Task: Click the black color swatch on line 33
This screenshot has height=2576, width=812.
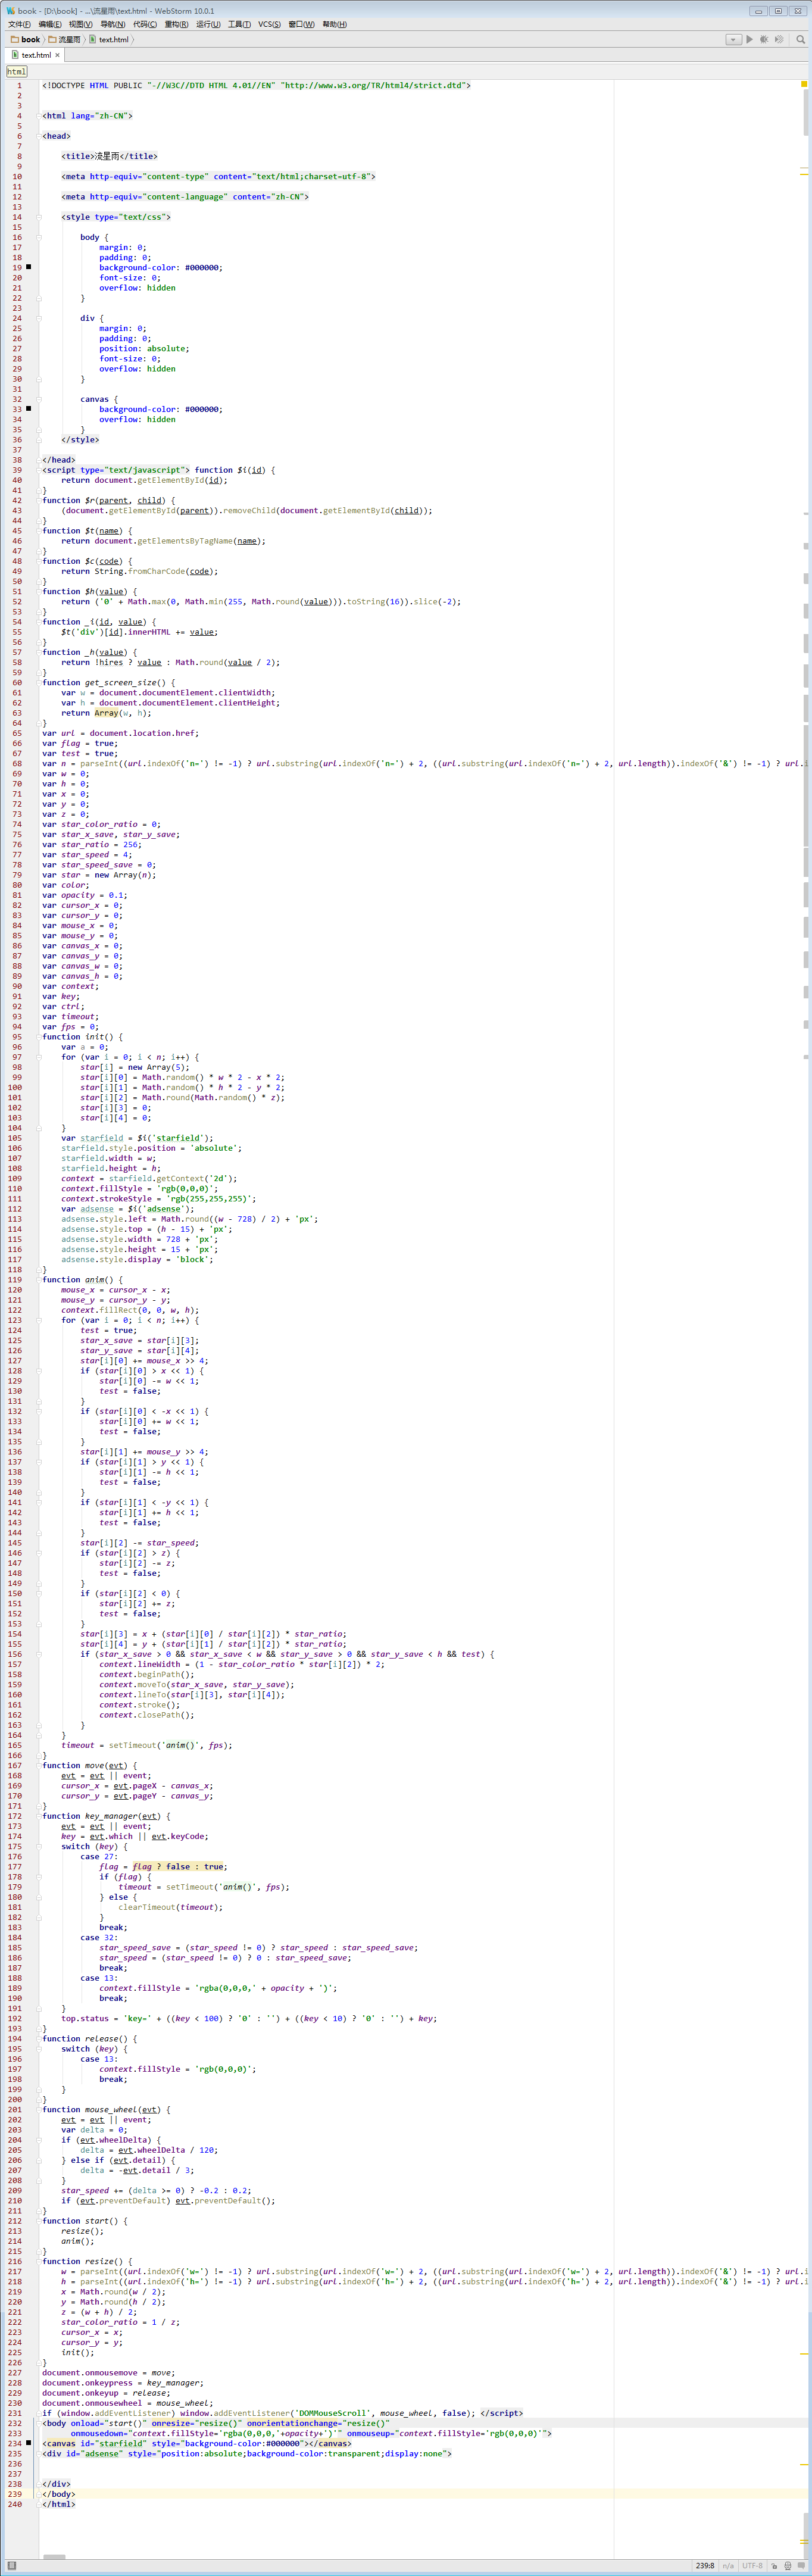Action: pyautogui.click(x=28, y=409)
